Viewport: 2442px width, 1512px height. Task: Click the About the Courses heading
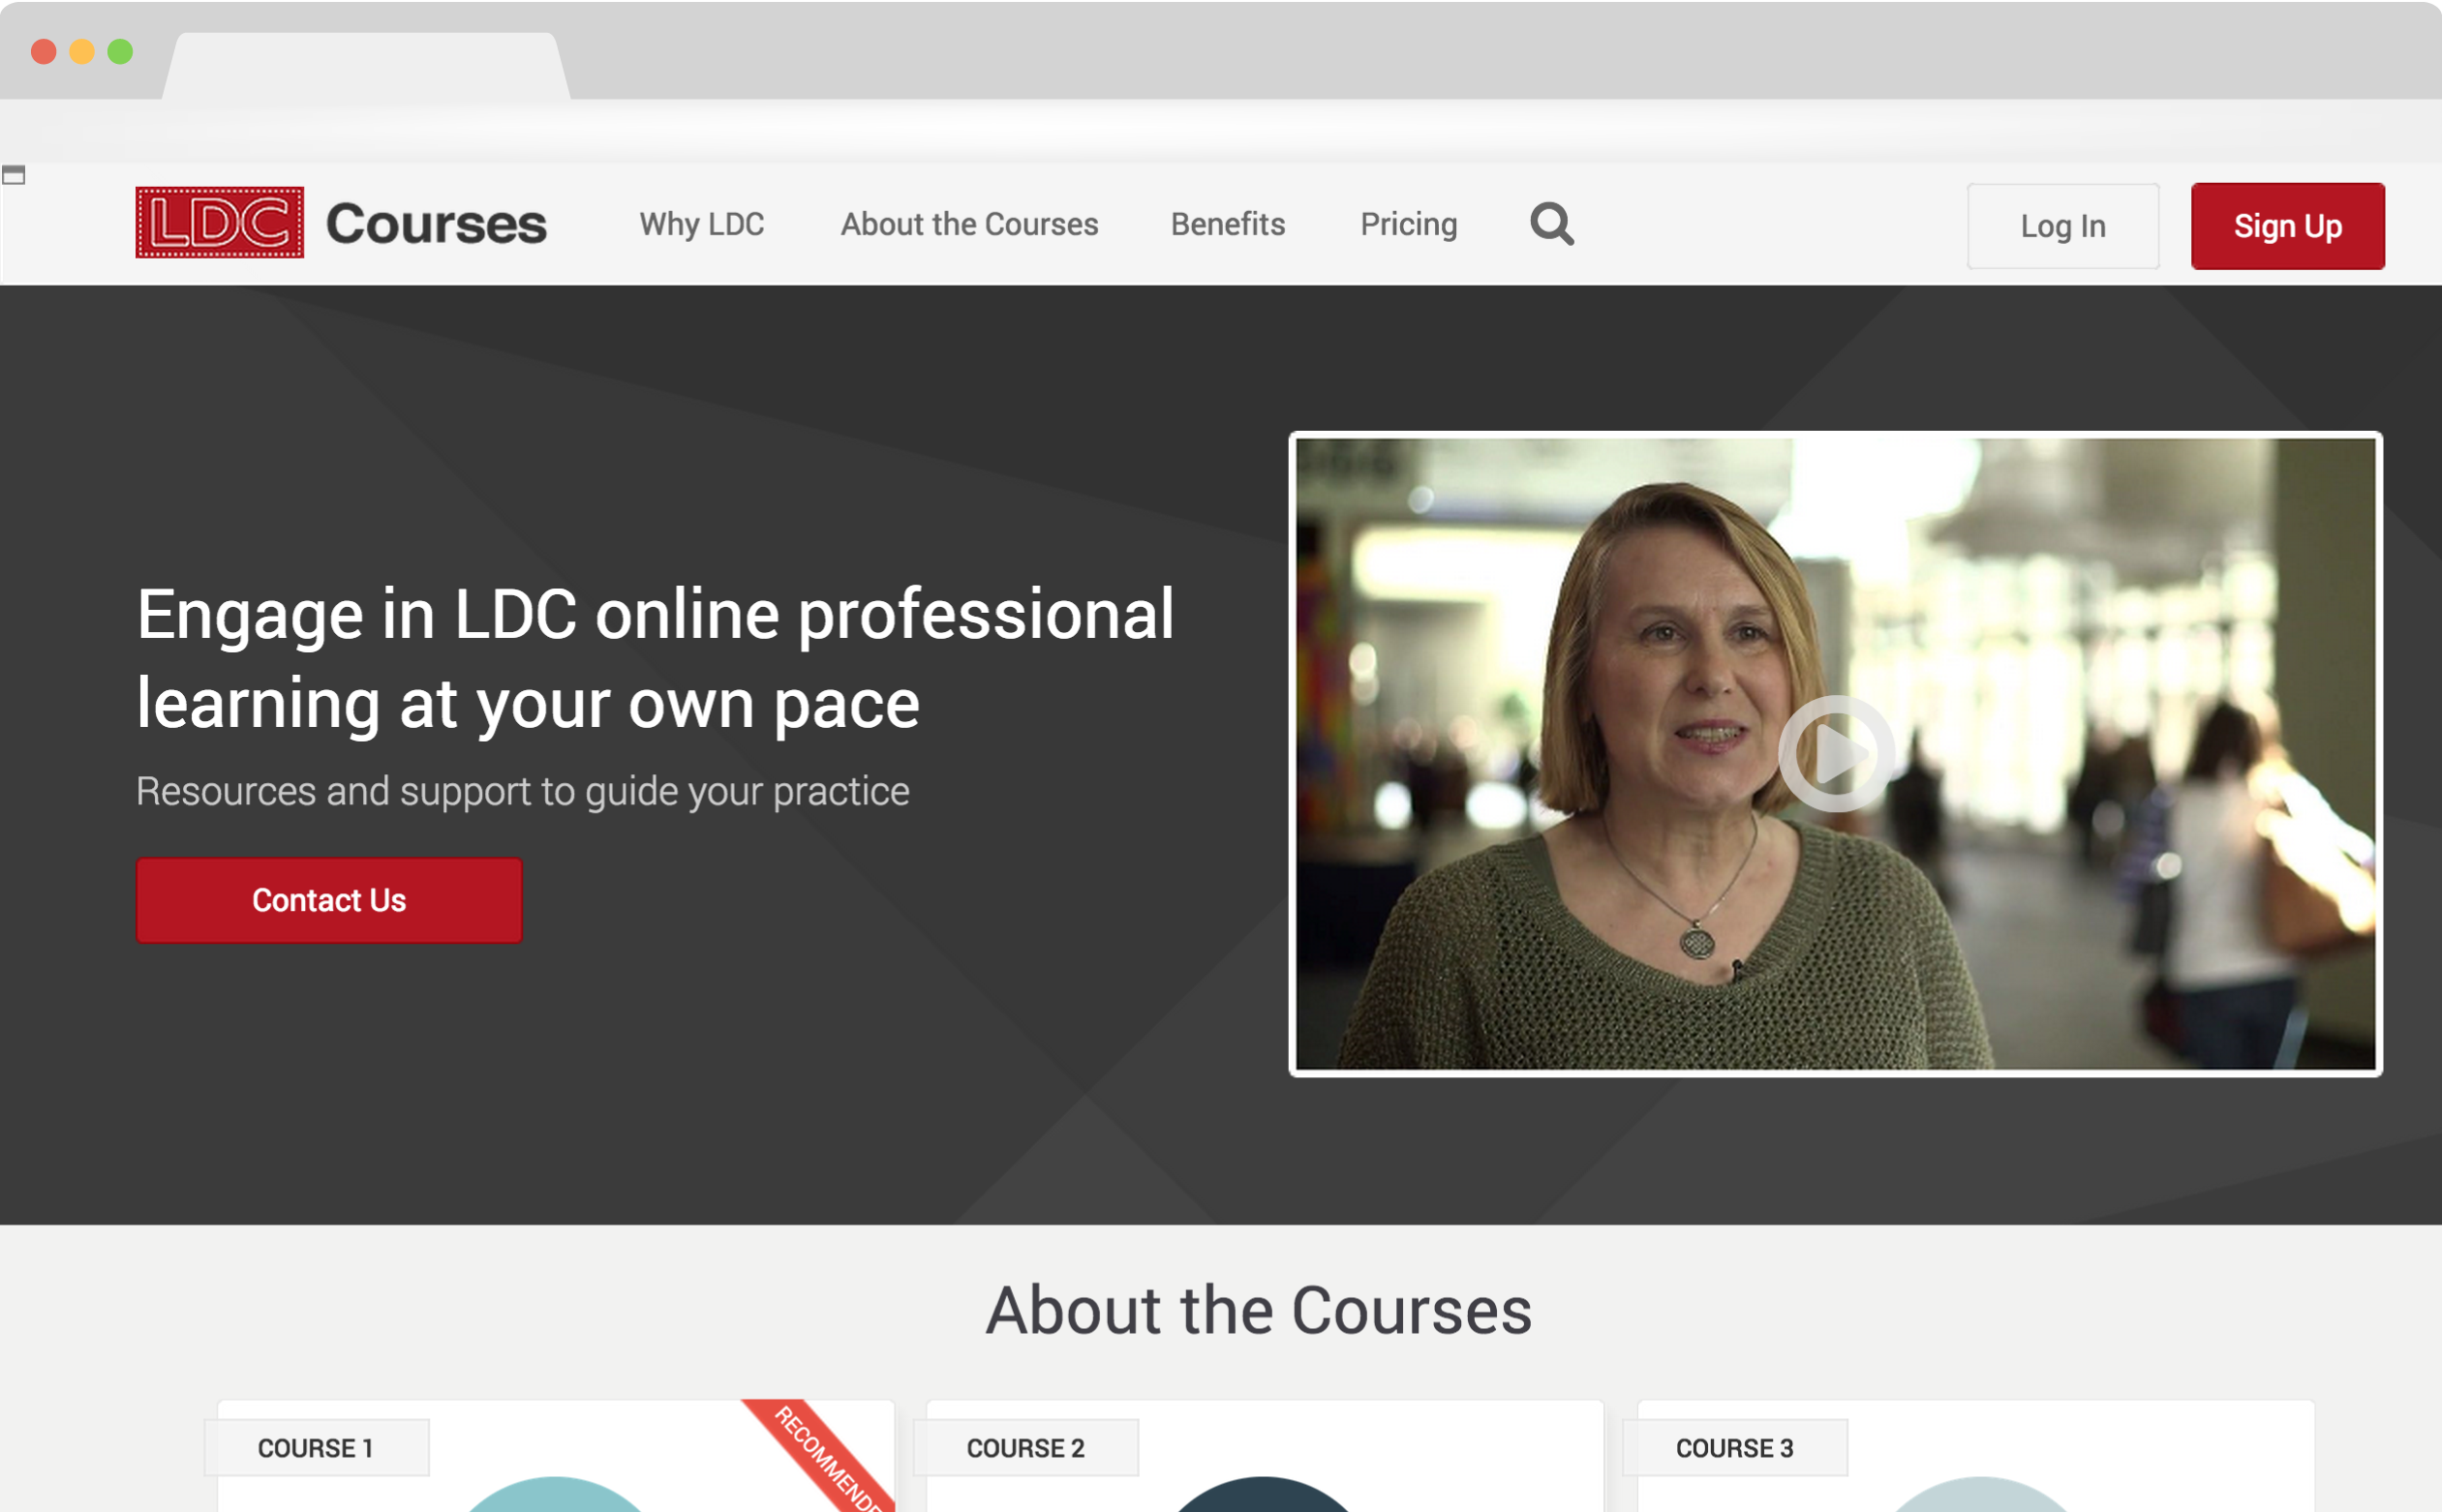click(x=1259, y=1310)
